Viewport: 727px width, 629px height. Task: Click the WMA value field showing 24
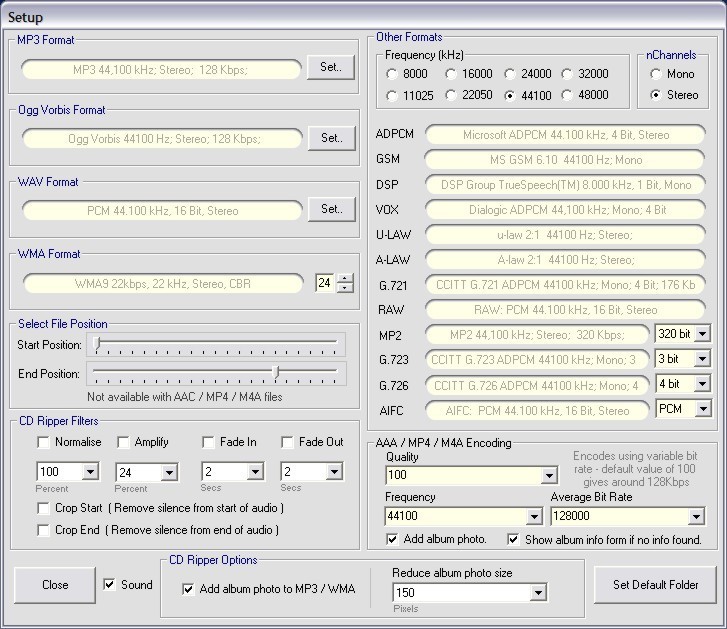tap(325, 283)
